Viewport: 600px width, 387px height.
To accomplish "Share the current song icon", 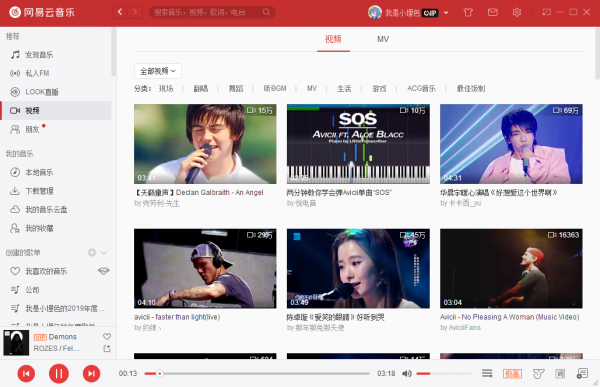I will (107, 348).
